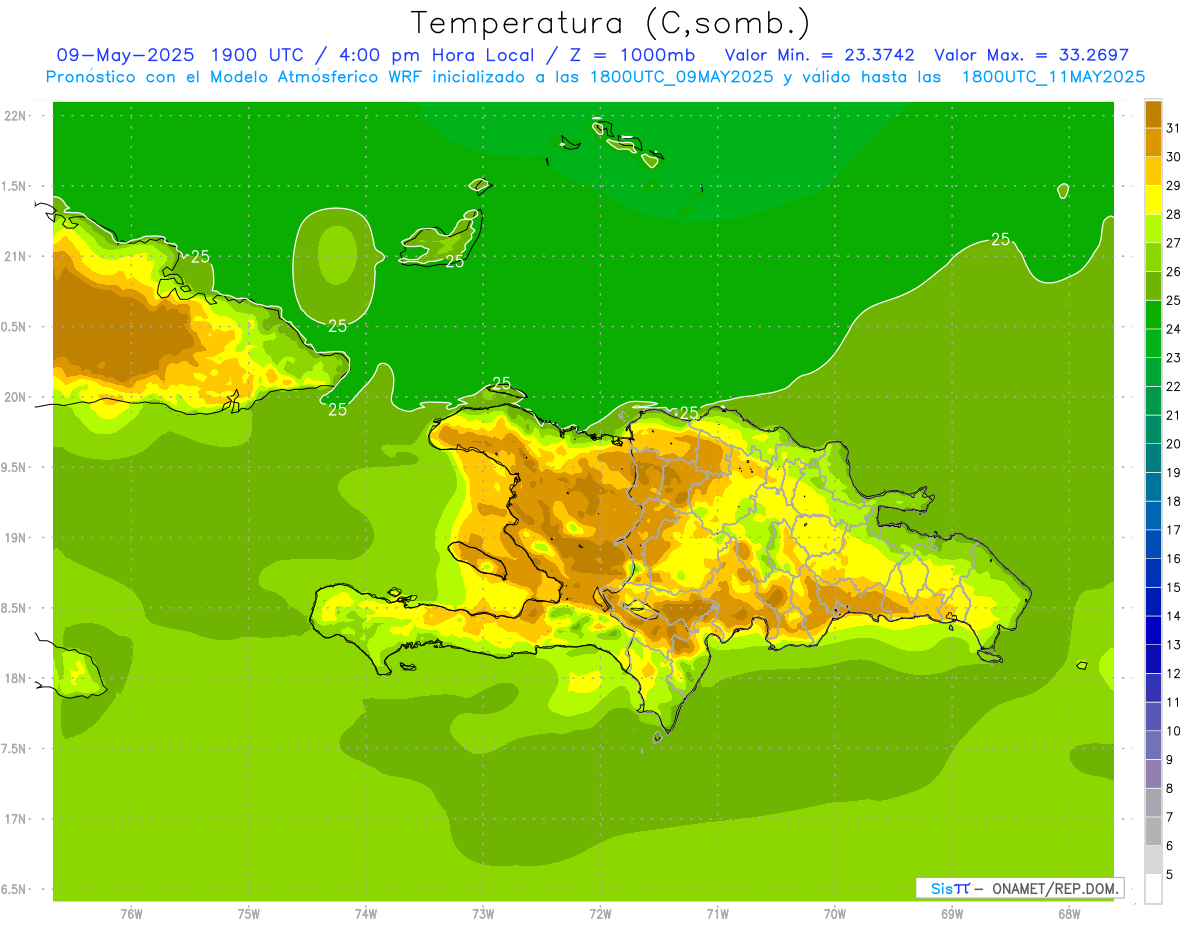The image size is (1200, 927).
Task: Click the brown colorbar swatch above 31
Action: click(1153, 114)
